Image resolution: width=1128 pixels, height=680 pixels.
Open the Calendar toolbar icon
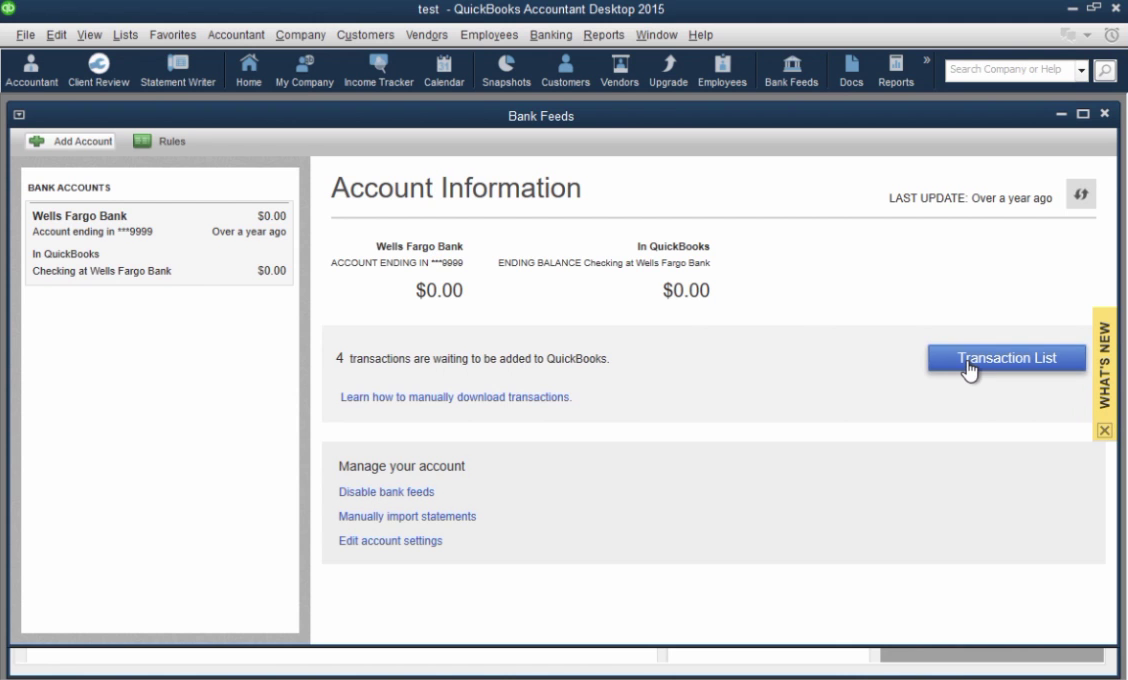coord(444,71)
